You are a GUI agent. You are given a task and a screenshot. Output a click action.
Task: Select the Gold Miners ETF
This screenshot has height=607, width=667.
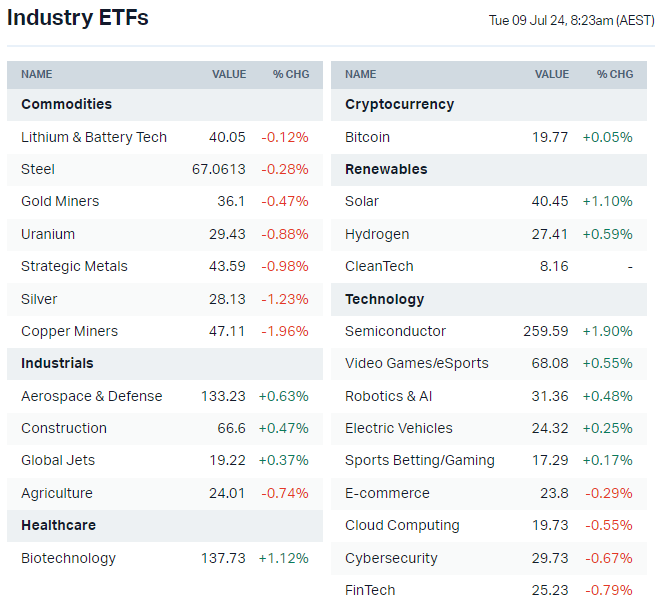pos(60,201)
